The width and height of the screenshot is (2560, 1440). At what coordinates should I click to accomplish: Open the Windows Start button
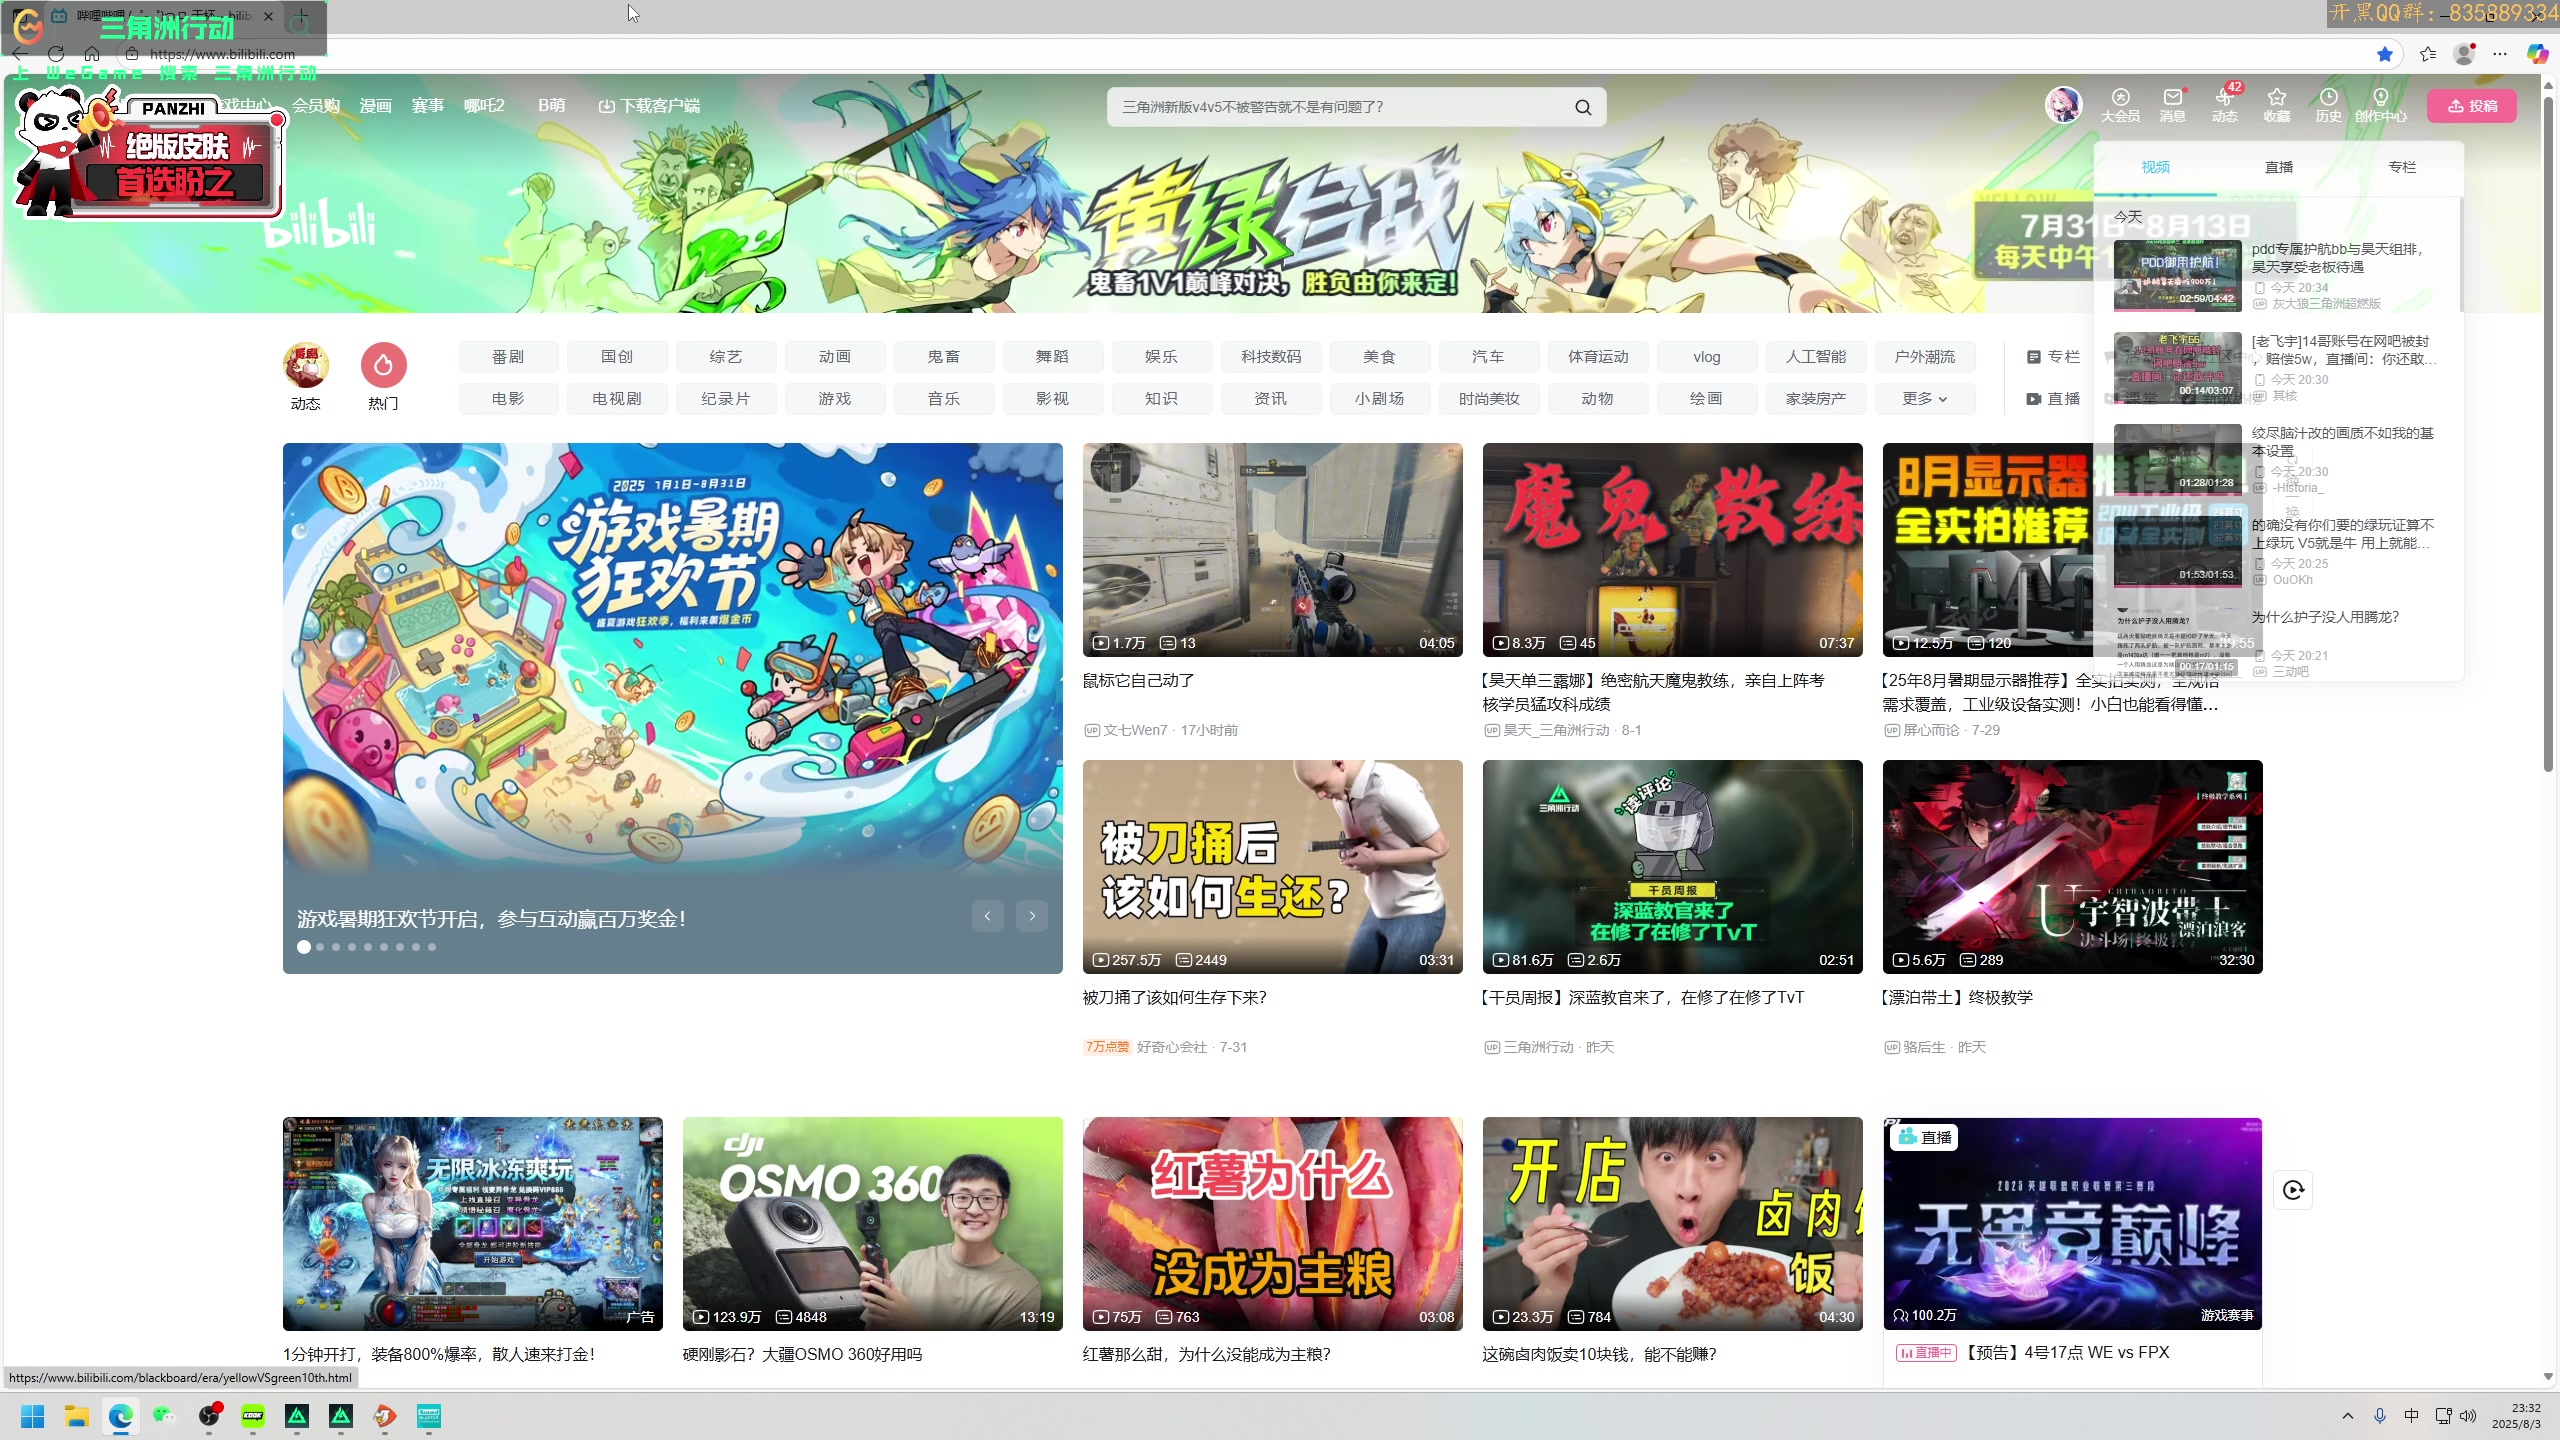[33, 1416]
